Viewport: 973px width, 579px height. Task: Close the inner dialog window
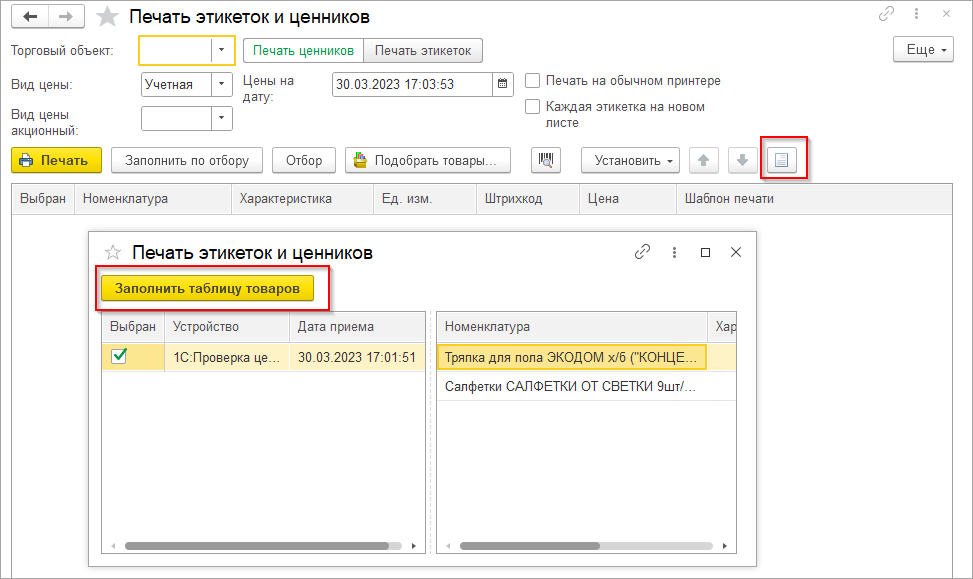click(x=736, y=252)
